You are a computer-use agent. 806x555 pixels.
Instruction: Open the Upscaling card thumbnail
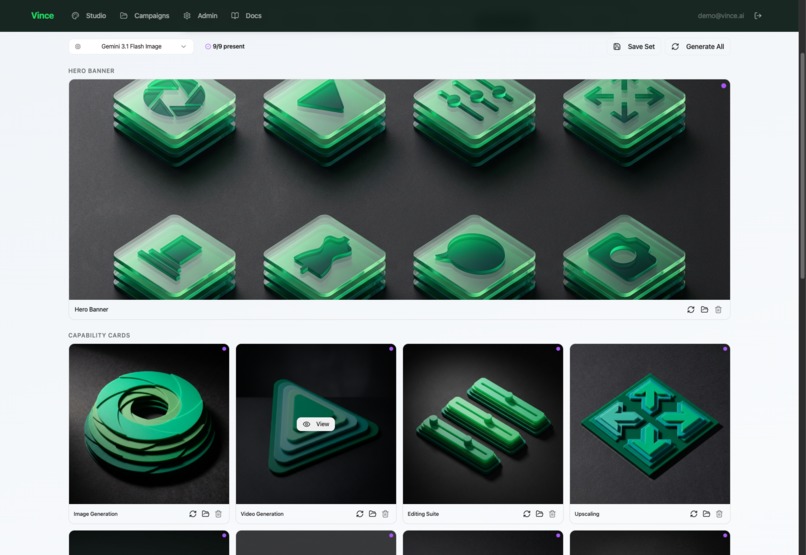(650, 424)
